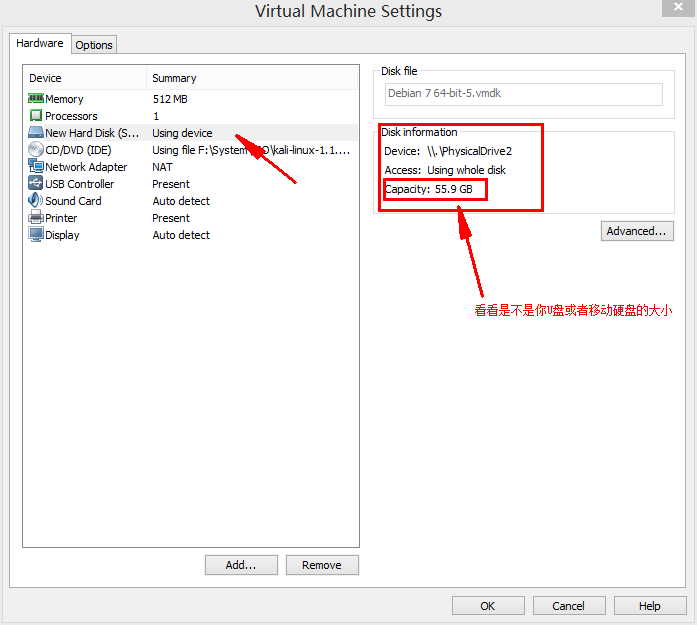697x625 pixels.
Task: Open the Advanced disk settings
Action: tap(637, 231)
